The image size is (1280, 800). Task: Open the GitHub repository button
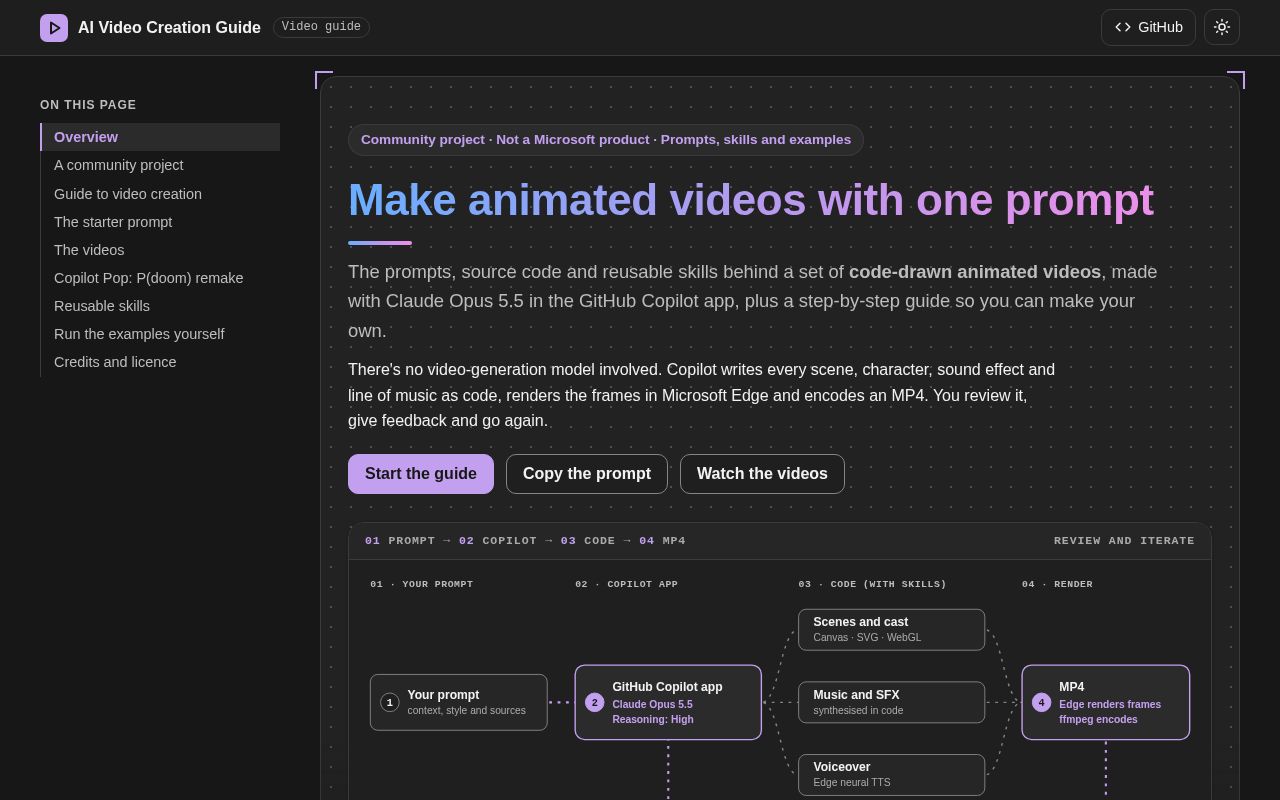coord(1148,27)
